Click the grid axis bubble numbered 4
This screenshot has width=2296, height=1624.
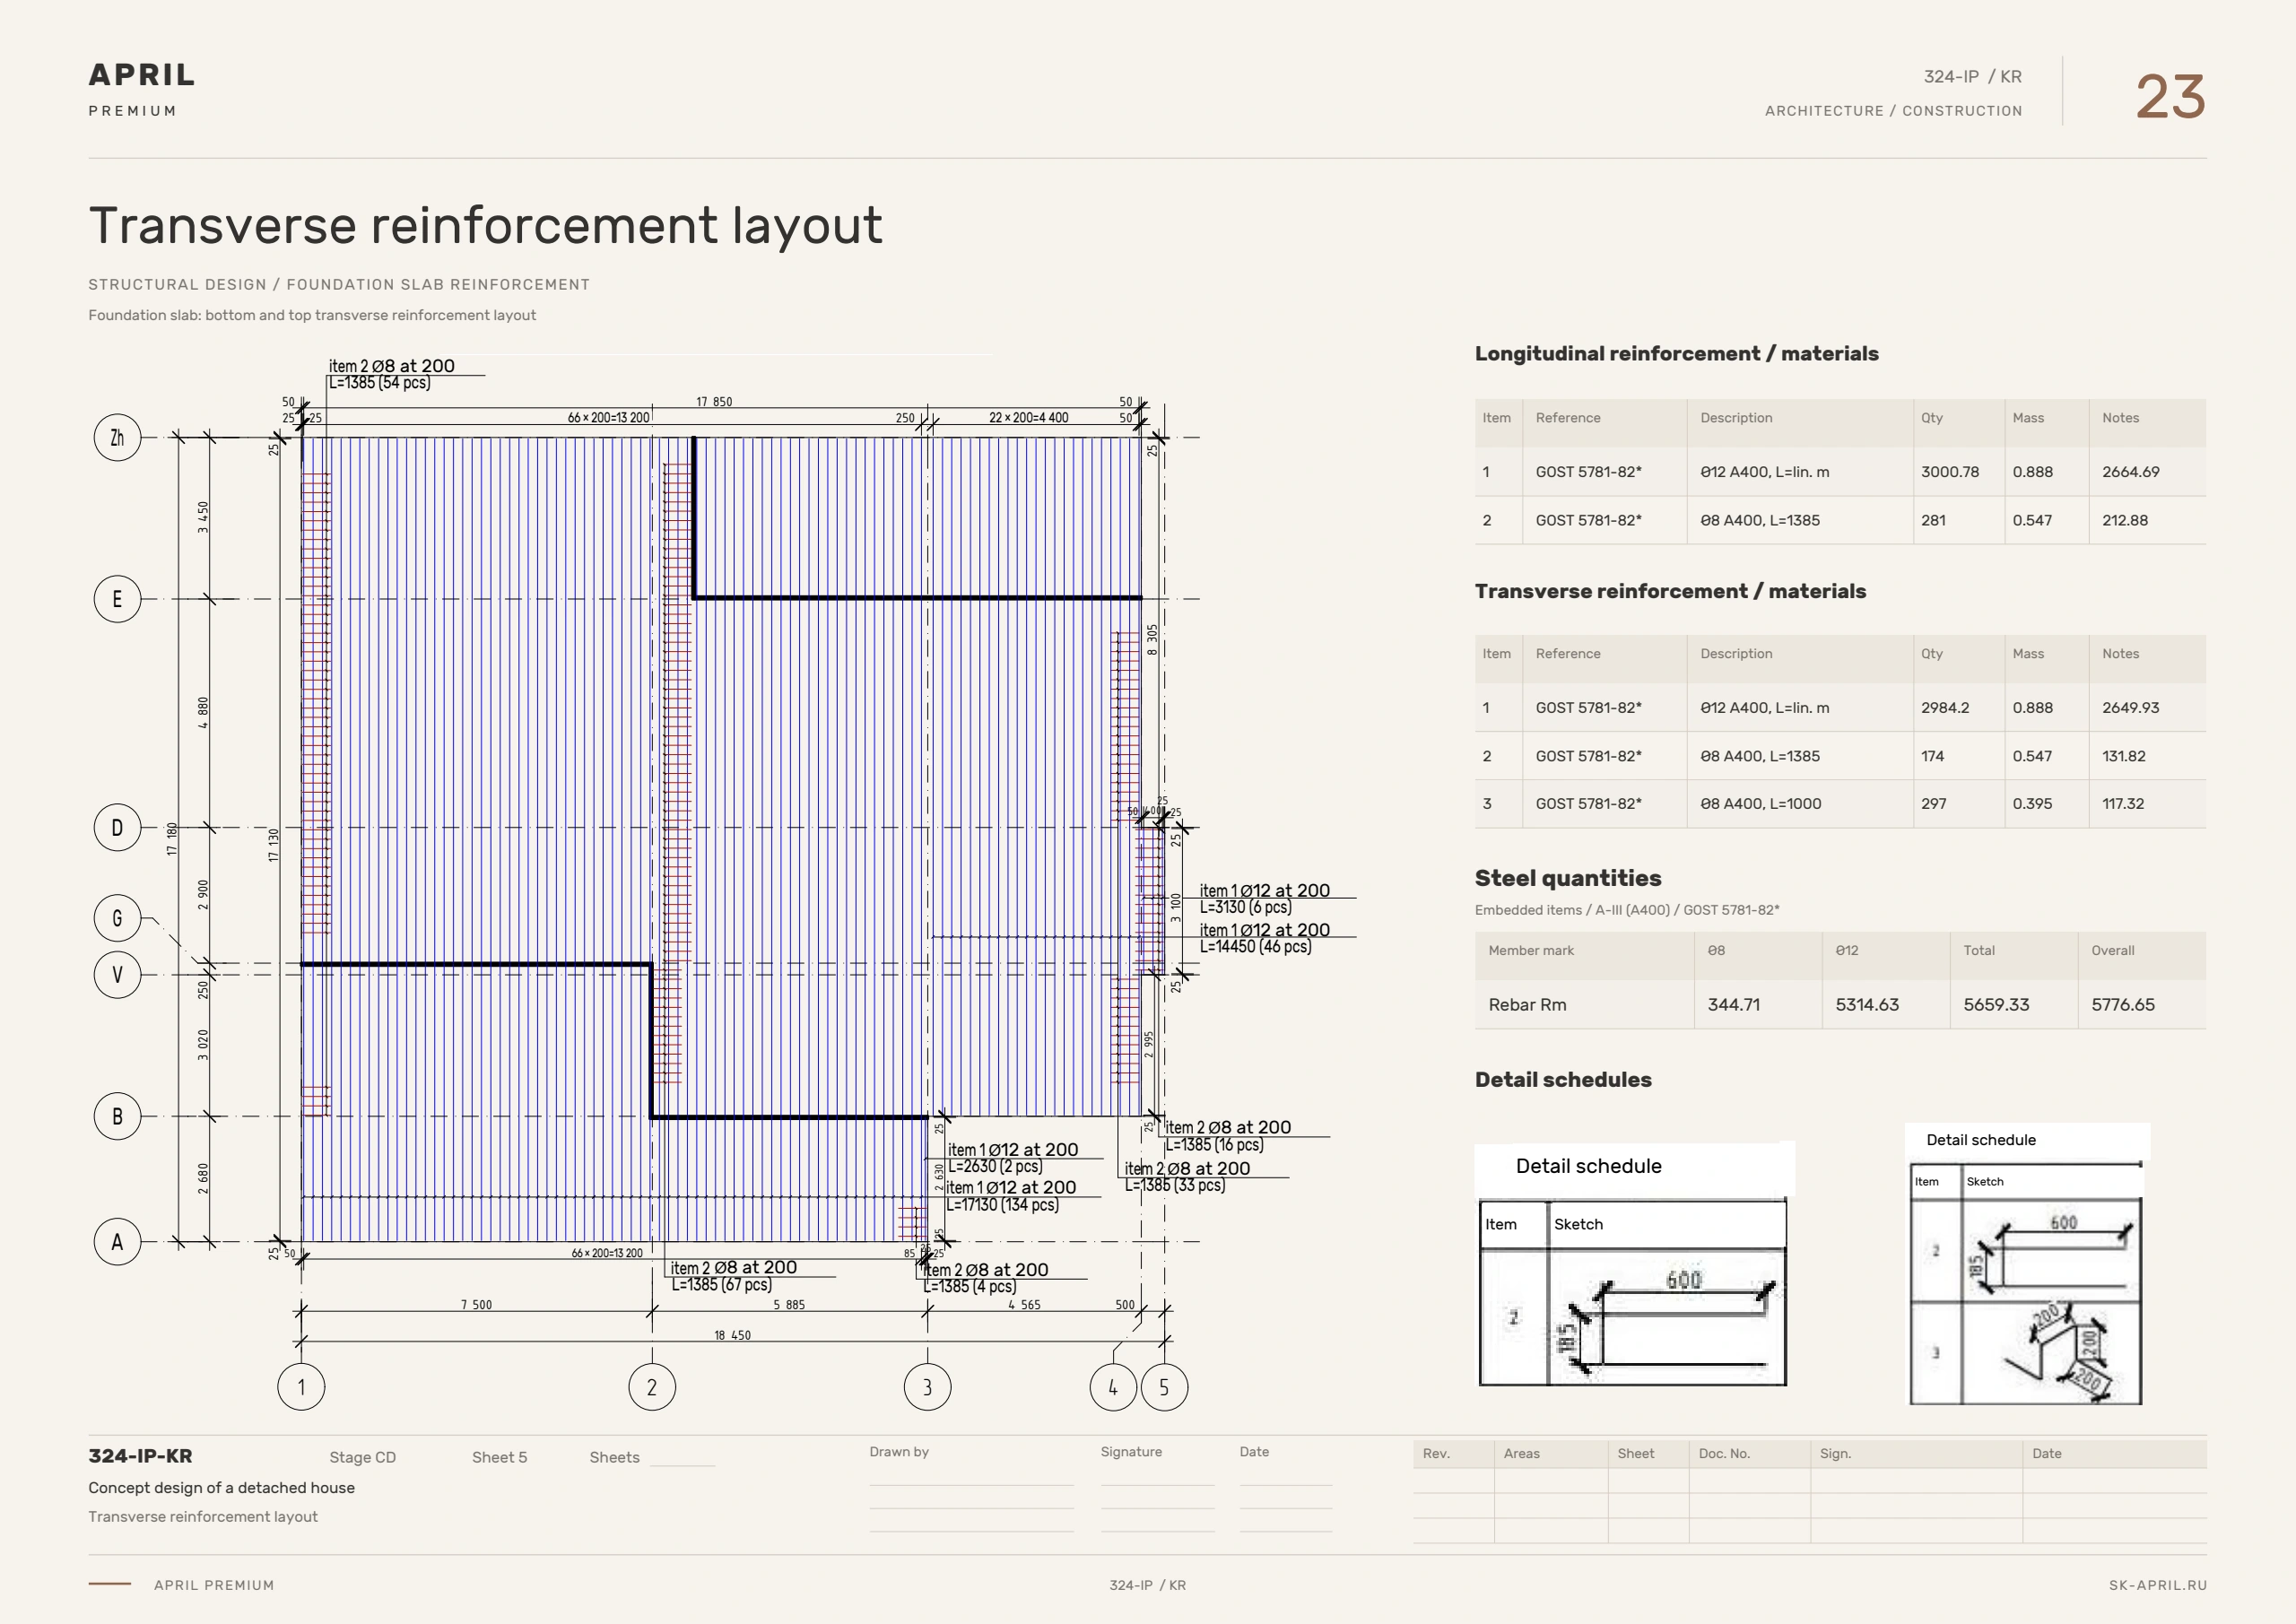1113,1387
